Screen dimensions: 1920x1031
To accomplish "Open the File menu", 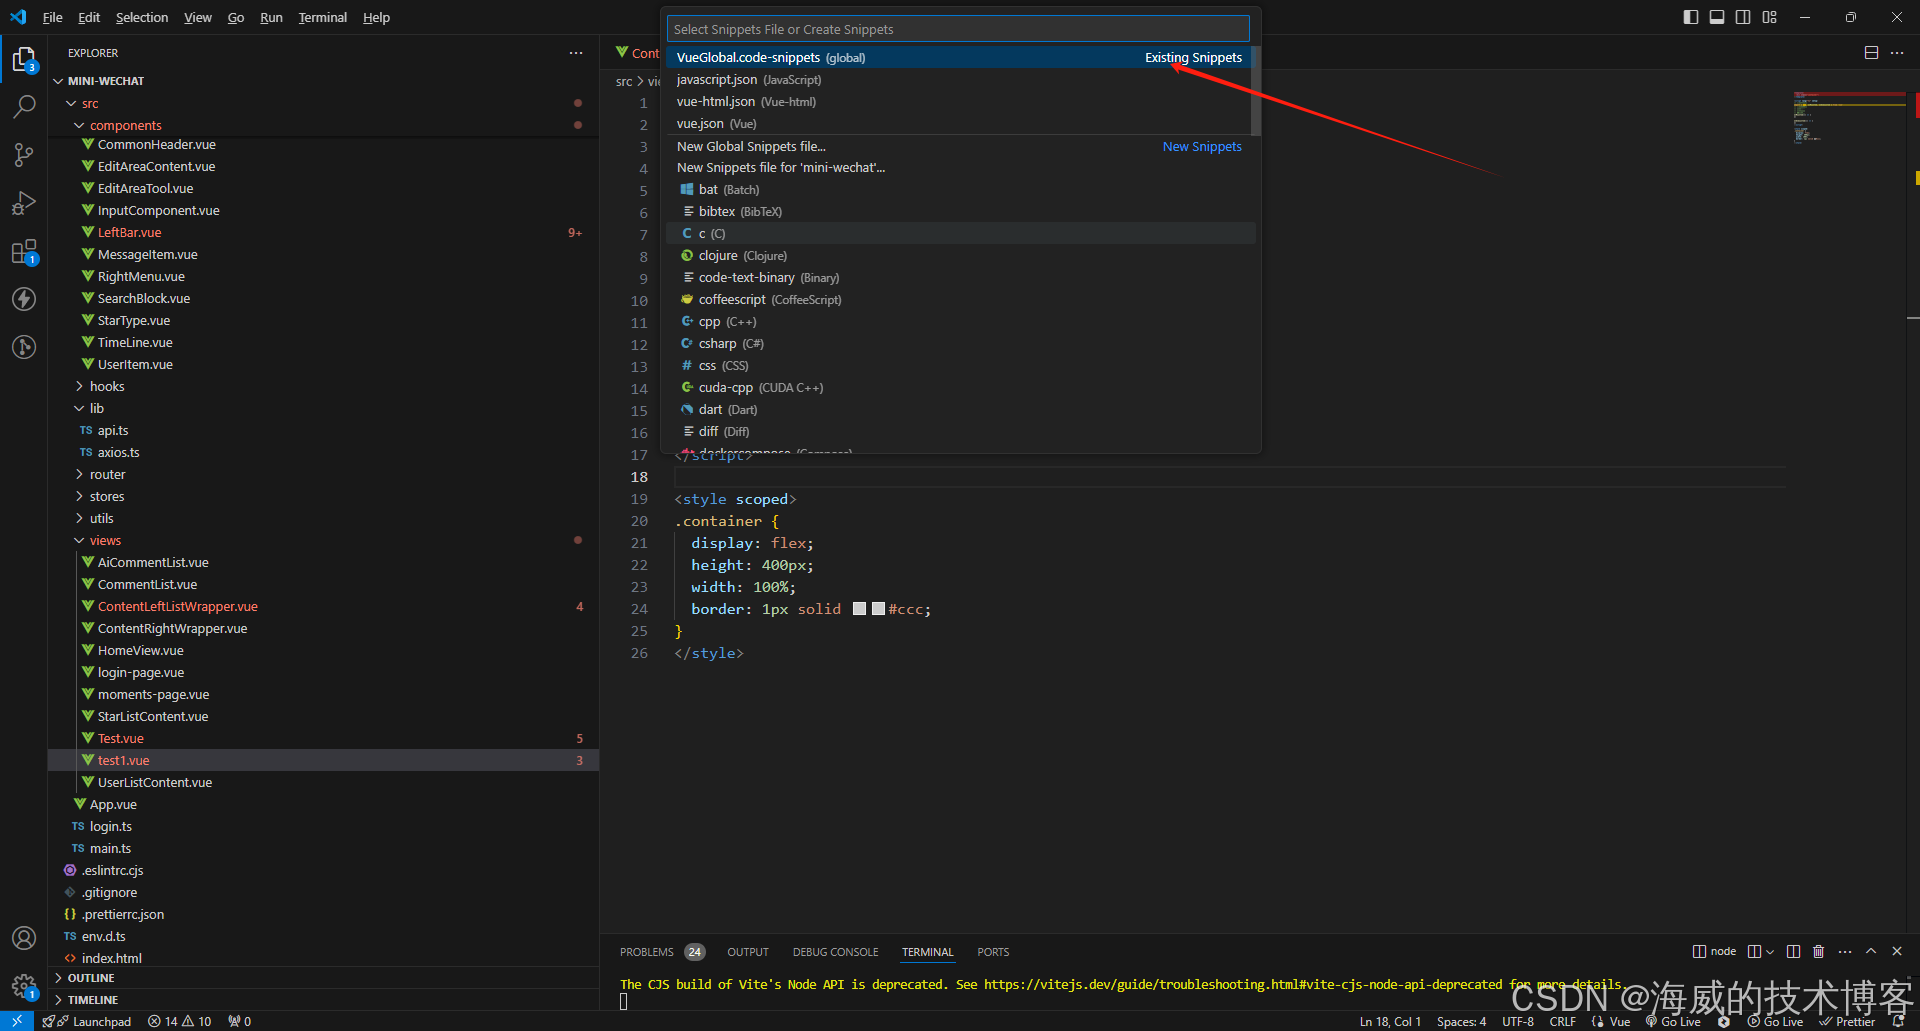I will pyautogui.click(x=53, y=17).
